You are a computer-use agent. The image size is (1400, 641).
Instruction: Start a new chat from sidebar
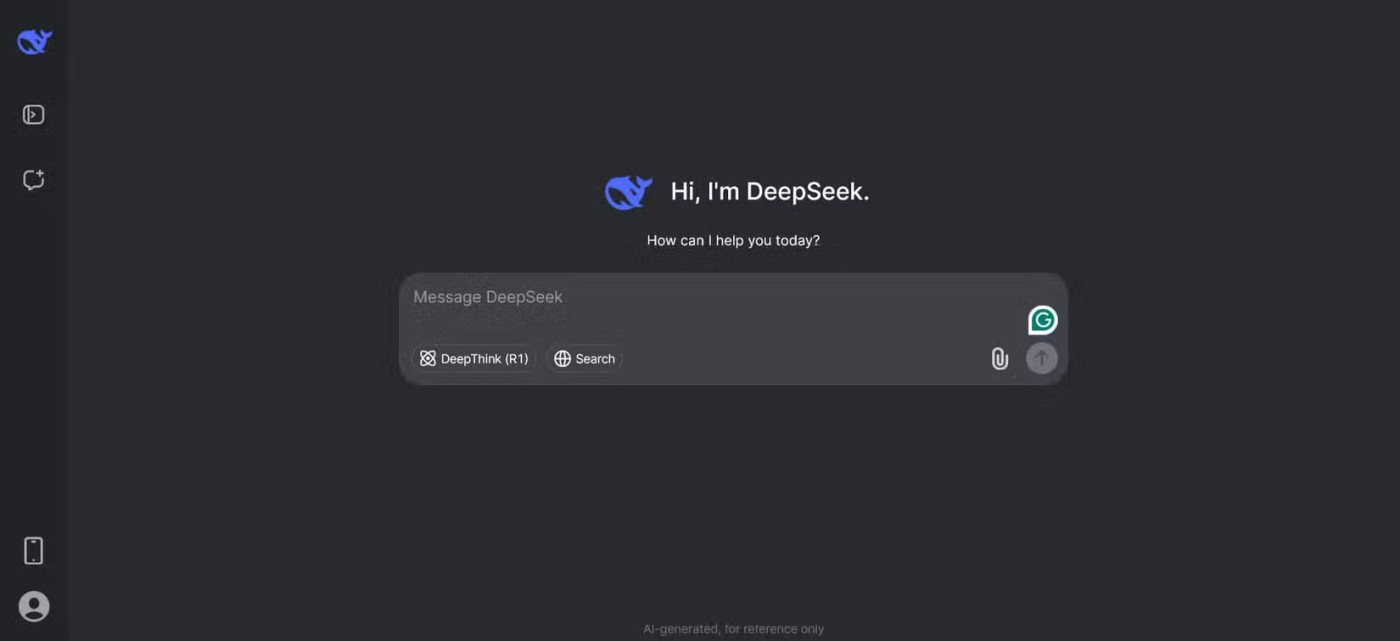click(34, 180)
